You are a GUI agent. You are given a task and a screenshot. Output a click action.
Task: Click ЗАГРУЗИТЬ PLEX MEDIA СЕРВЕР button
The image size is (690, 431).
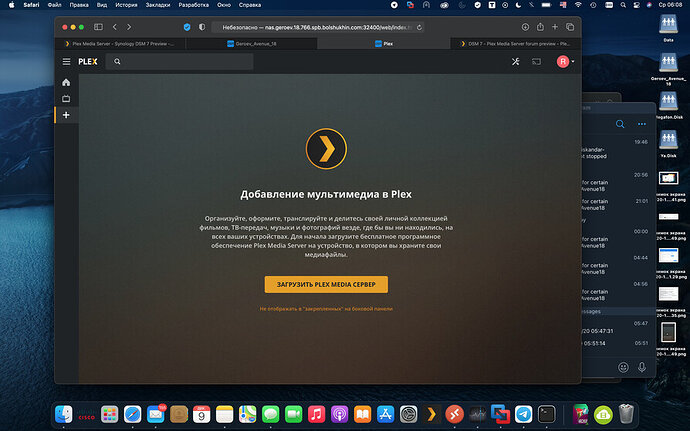pos(326,284)
